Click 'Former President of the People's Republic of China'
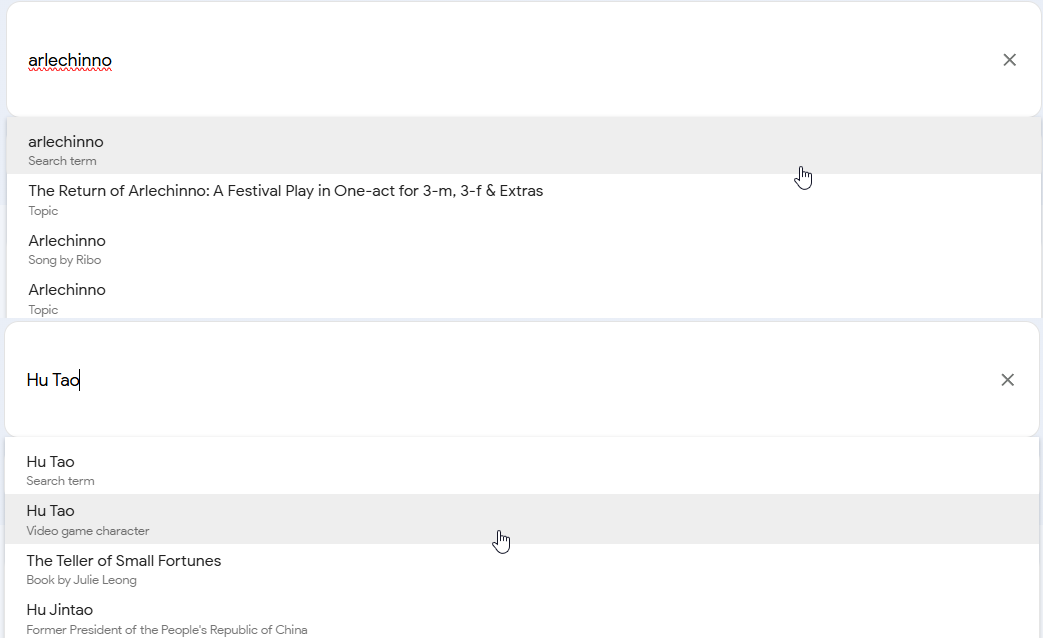 coord(167,630)
